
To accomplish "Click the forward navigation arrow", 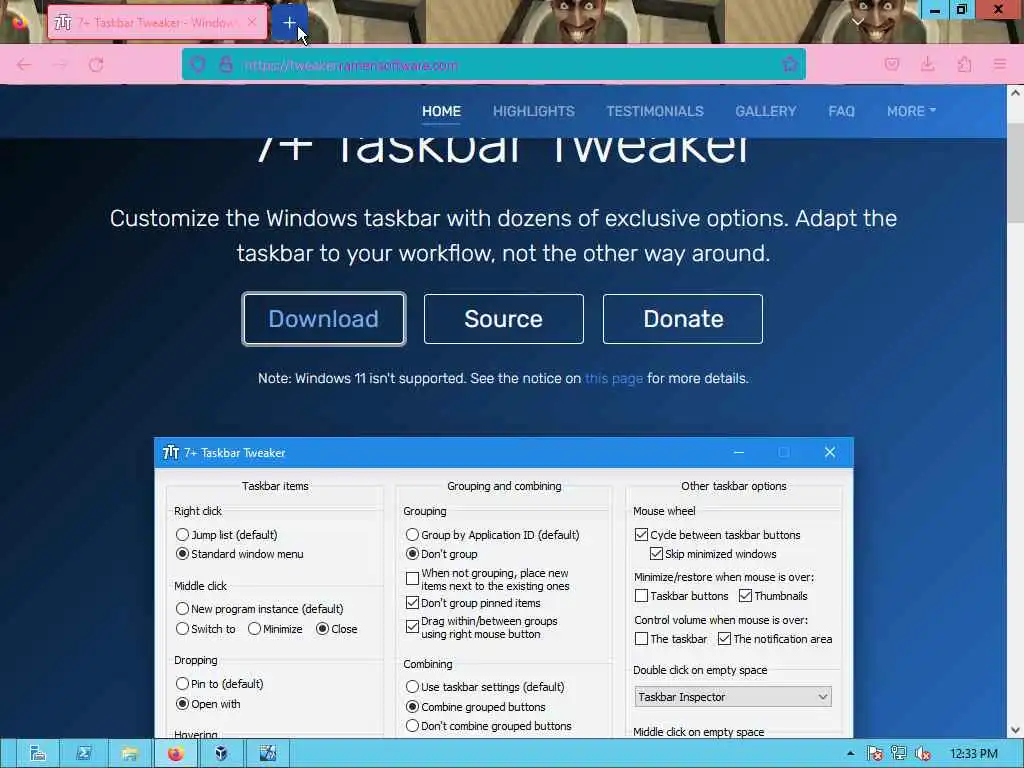I will (x=60, y=65).
